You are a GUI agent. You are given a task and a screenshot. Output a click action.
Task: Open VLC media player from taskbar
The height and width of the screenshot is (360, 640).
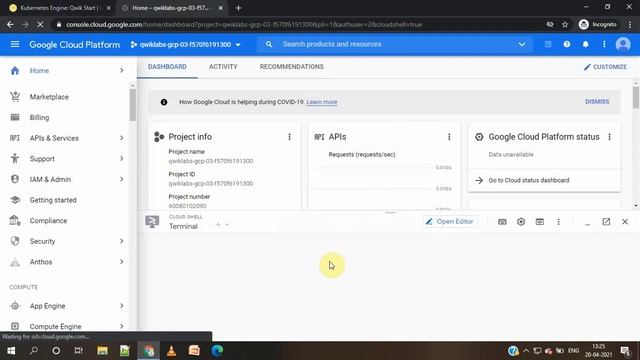171,351
